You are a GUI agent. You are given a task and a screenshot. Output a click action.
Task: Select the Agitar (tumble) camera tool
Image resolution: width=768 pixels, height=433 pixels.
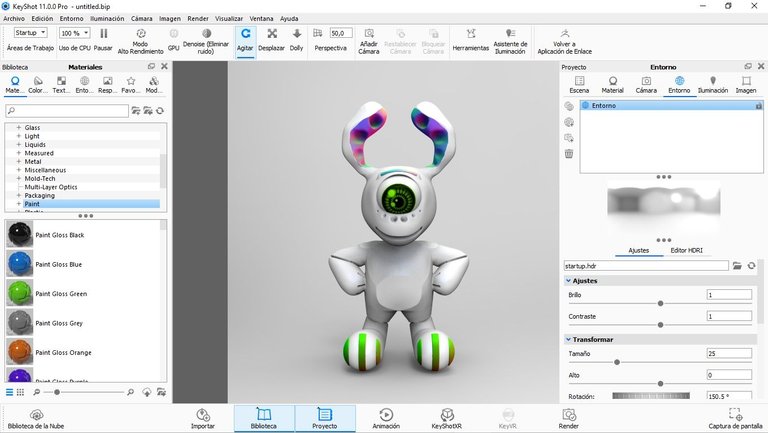pos(245,40)
